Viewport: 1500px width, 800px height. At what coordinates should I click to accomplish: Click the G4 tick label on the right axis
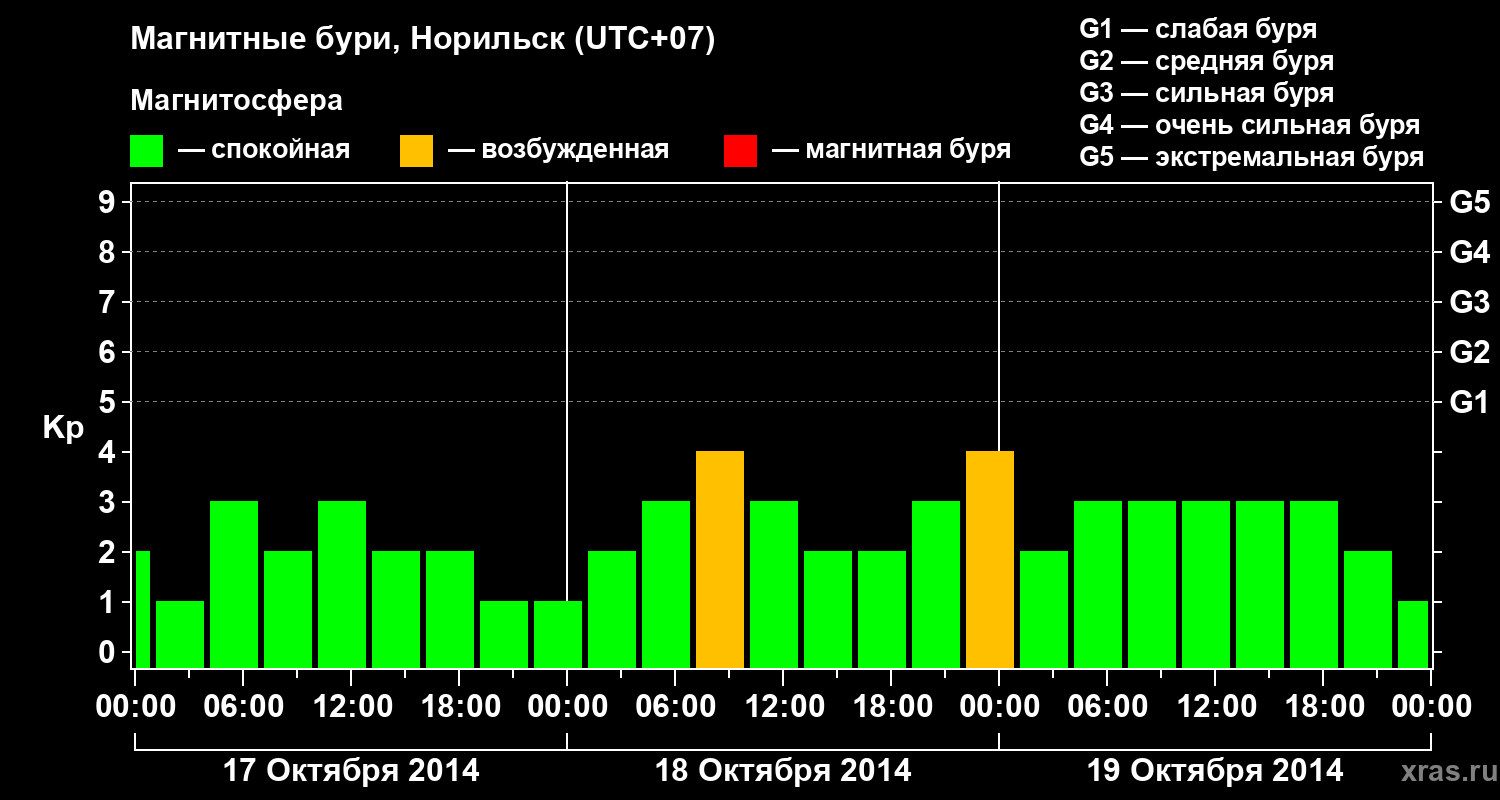[x=1469, y=252]
